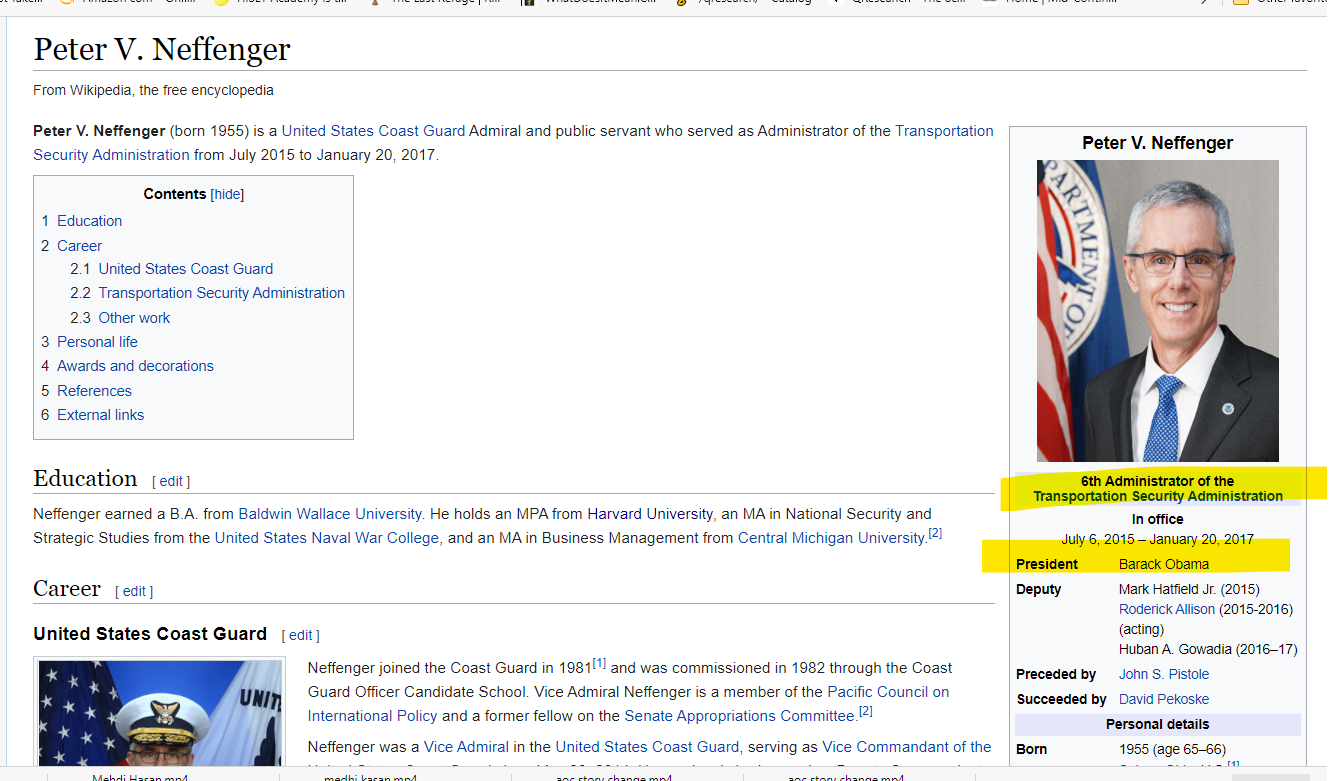The height and width of the screenshot is (781, 1329).
Task: Hide the Contents table via the hide link
Action: click(227, 194)
